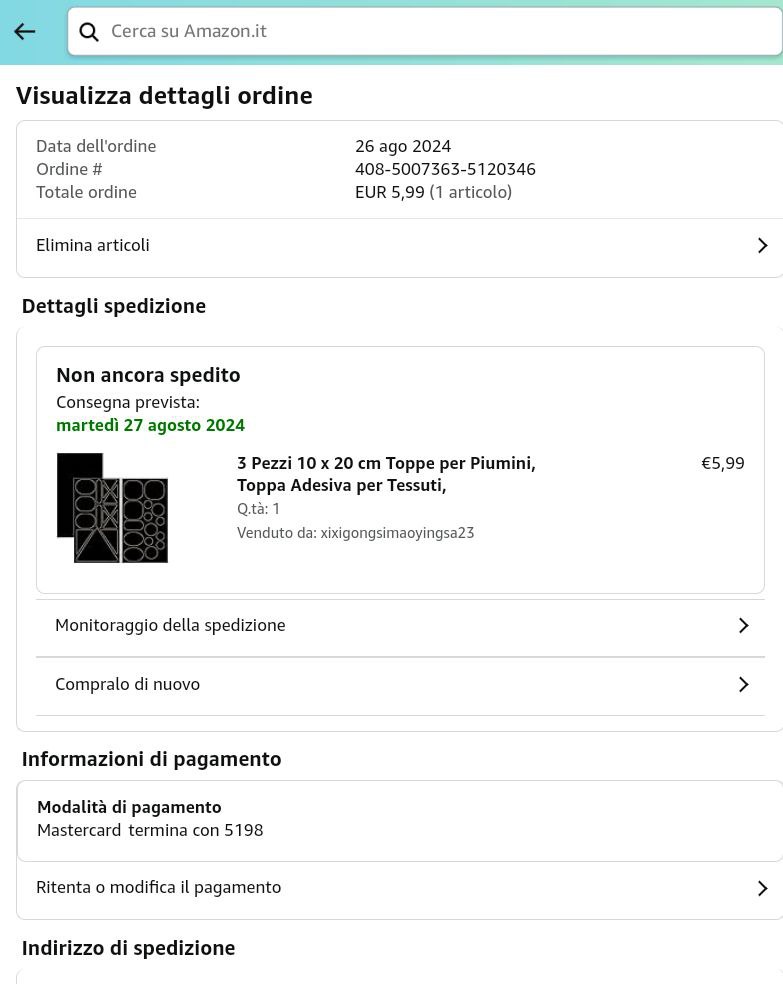The image size is (783, 984).
Task: Click the arrow next to Compralo di nuovo
Action: point(743,684)
